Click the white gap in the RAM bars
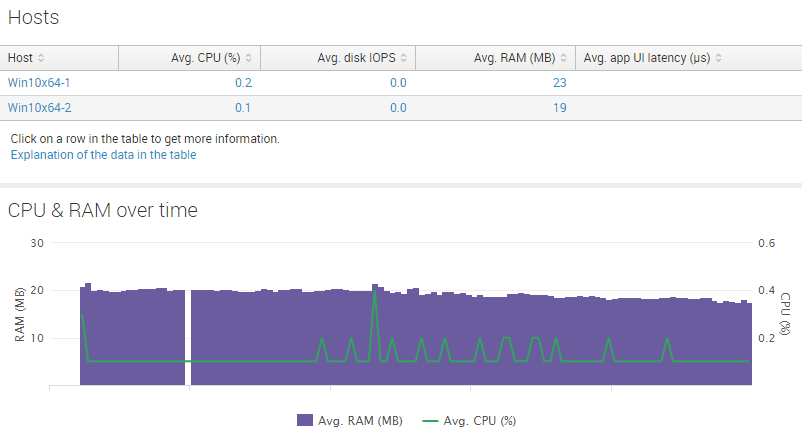The image size is (802, 445). [x=188, y=338]
